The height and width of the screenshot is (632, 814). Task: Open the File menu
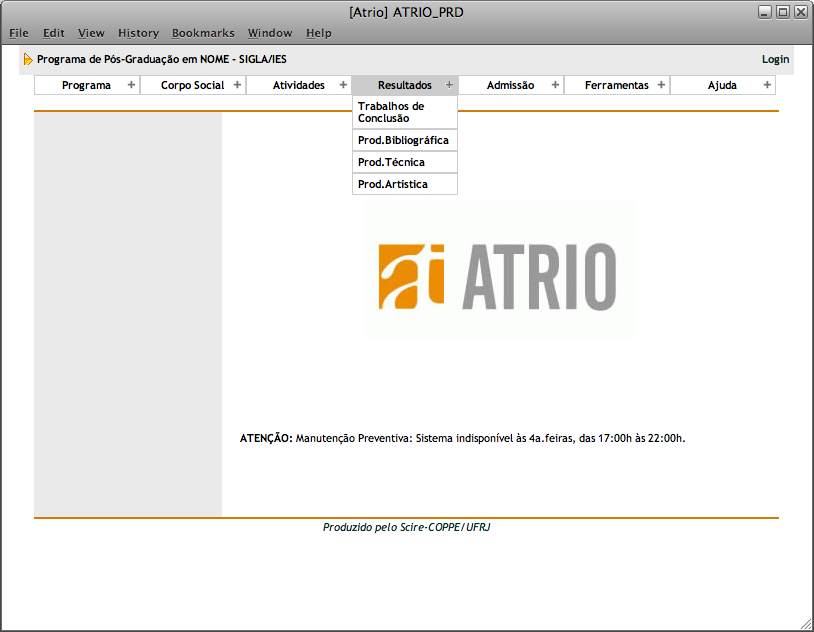pos(18,33)
